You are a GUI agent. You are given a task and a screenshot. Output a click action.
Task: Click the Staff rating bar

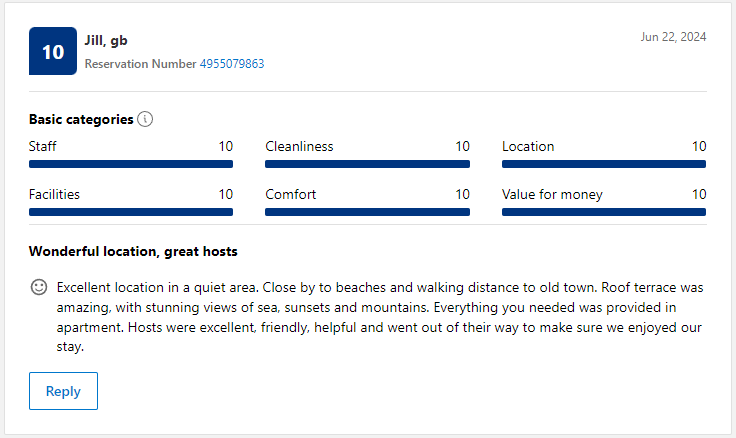(x=131, y=164)
